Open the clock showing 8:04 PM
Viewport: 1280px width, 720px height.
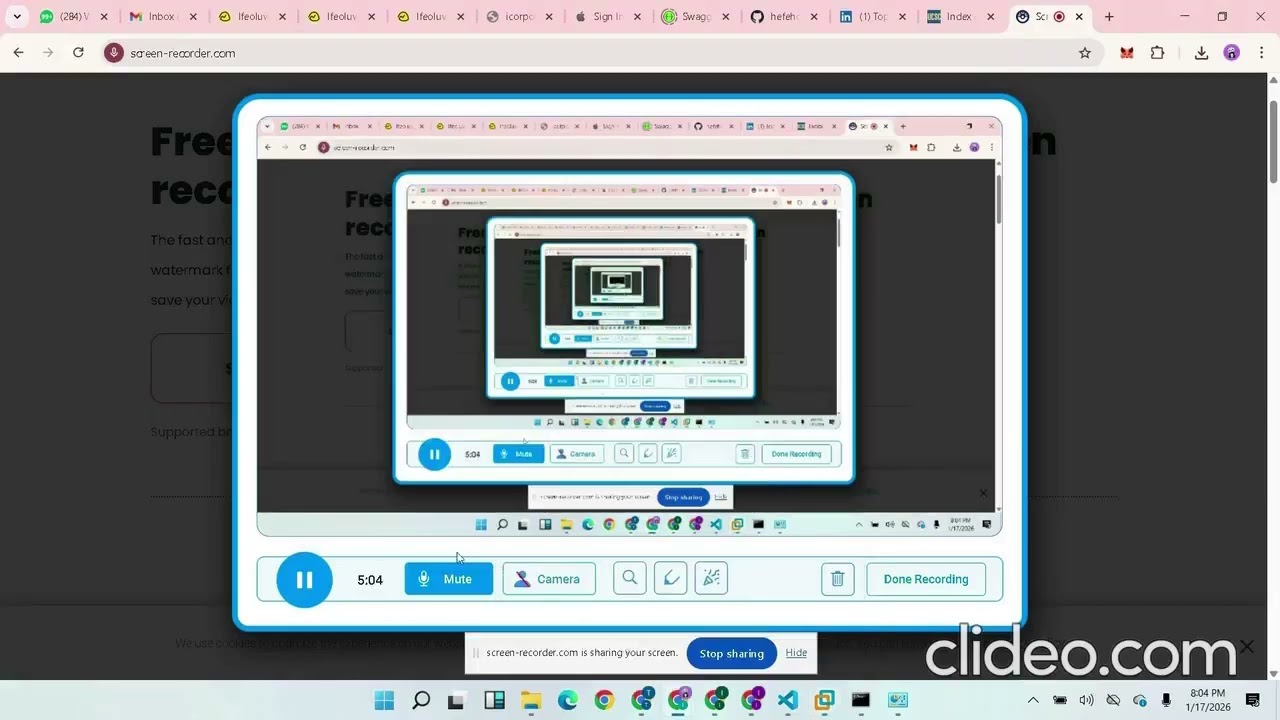tap(1208, 700)
